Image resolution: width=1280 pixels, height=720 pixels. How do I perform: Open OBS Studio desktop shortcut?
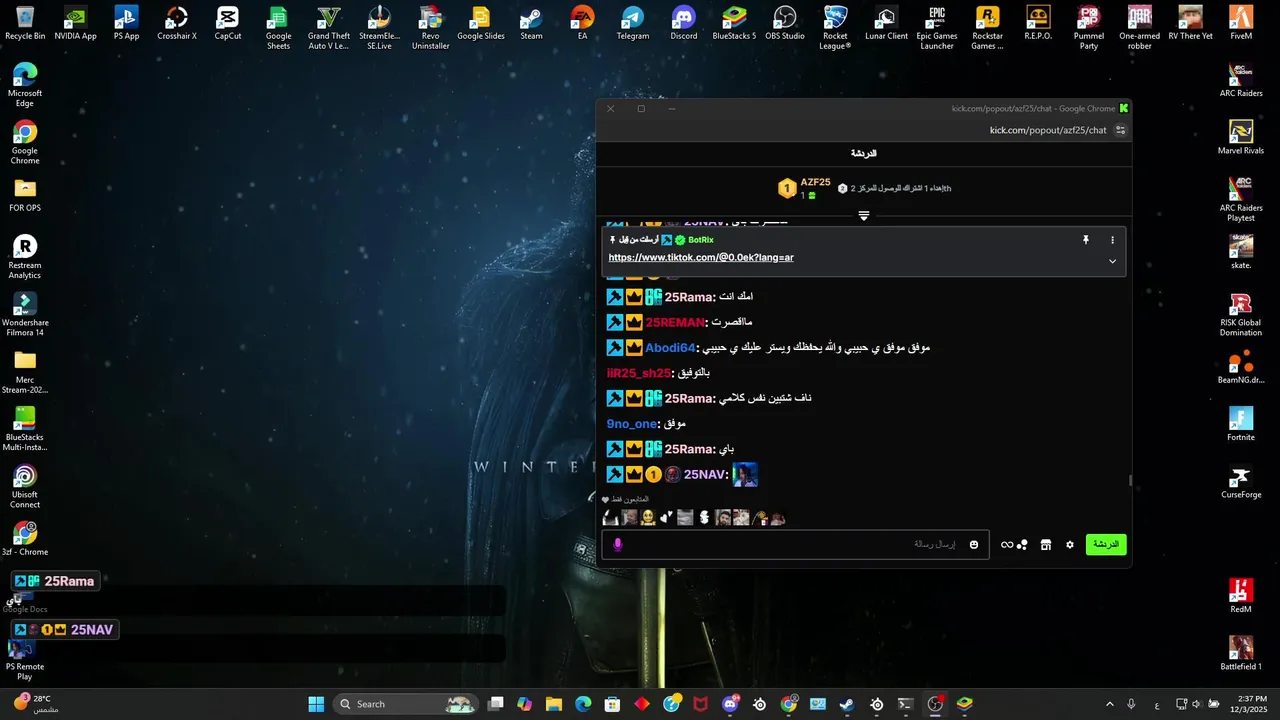785,23
